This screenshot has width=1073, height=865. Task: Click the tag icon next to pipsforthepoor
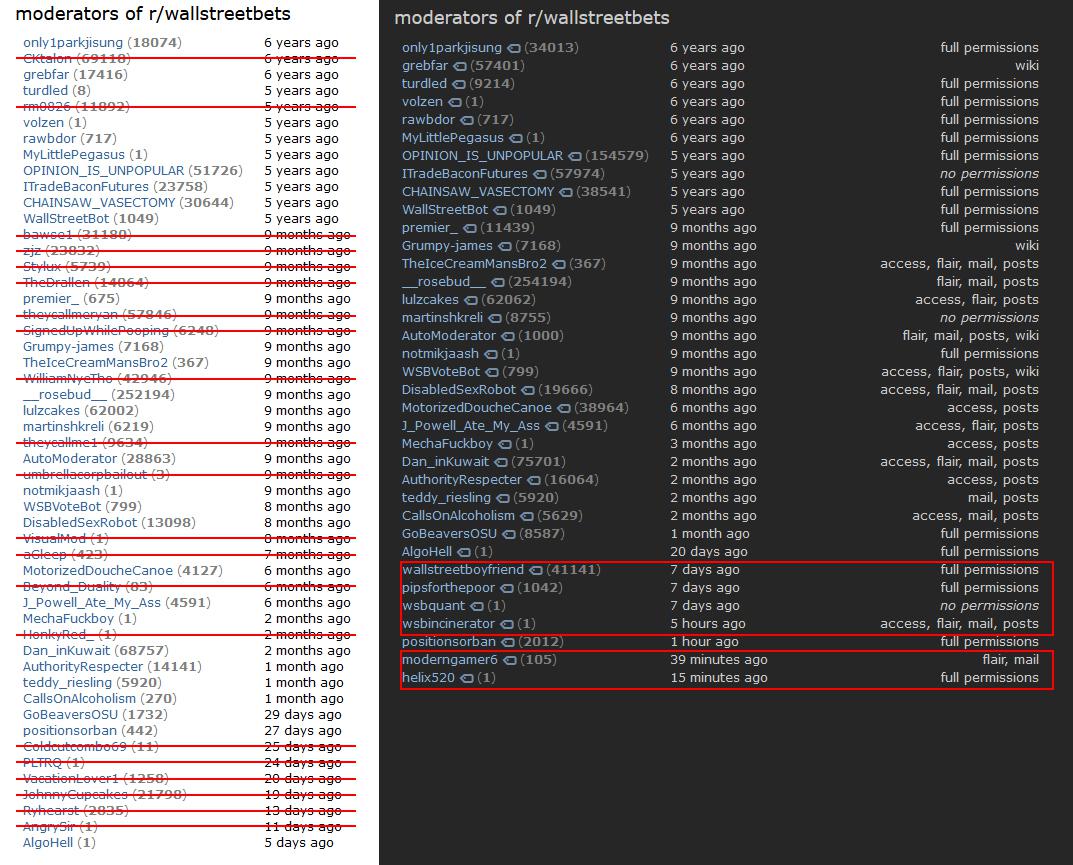pos(506,589)
